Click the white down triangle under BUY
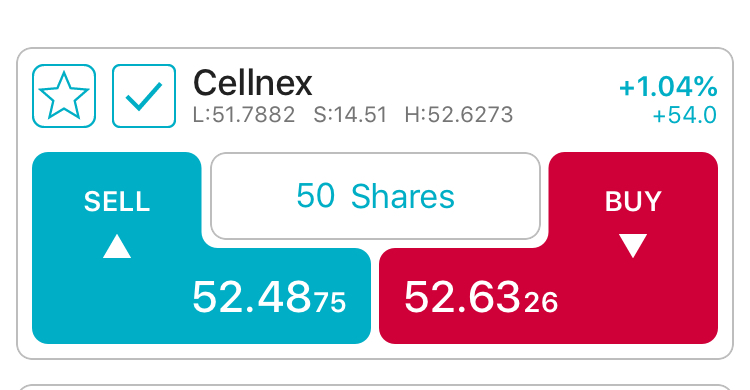750x390 pixels. (633, 246)
